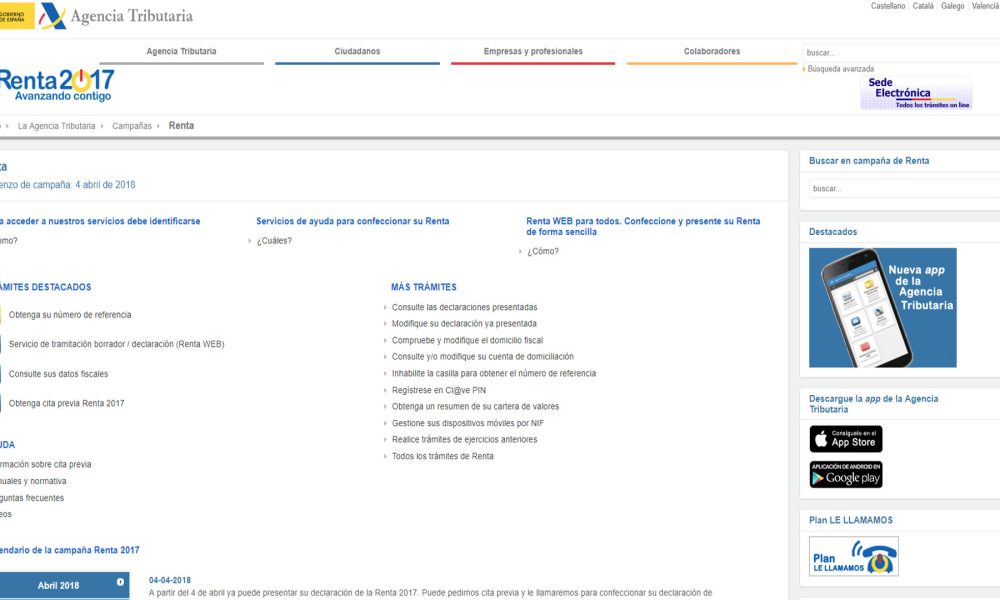Open the Renta 2017 campaign banner
The width and height of the screenshot is (1000, 600).
click(57, 84)
